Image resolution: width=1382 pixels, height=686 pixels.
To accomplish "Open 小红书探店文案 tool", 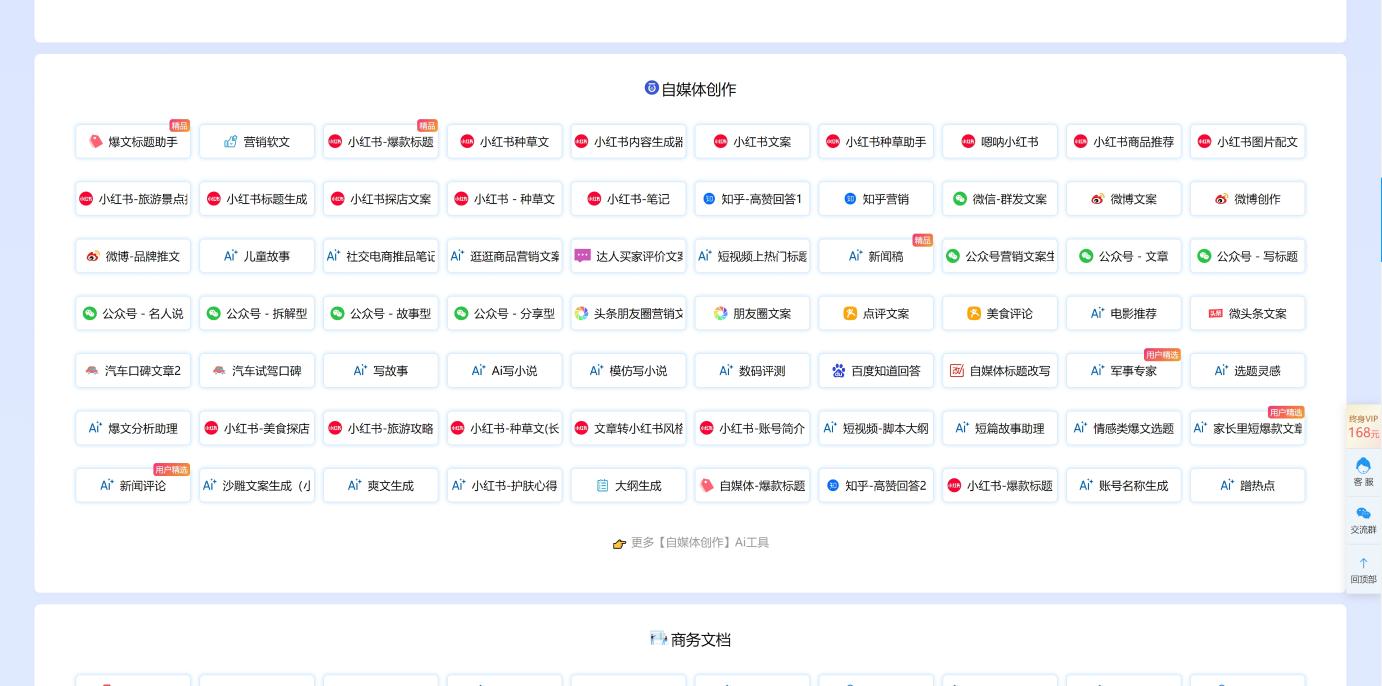I will [x=381, y=199].
